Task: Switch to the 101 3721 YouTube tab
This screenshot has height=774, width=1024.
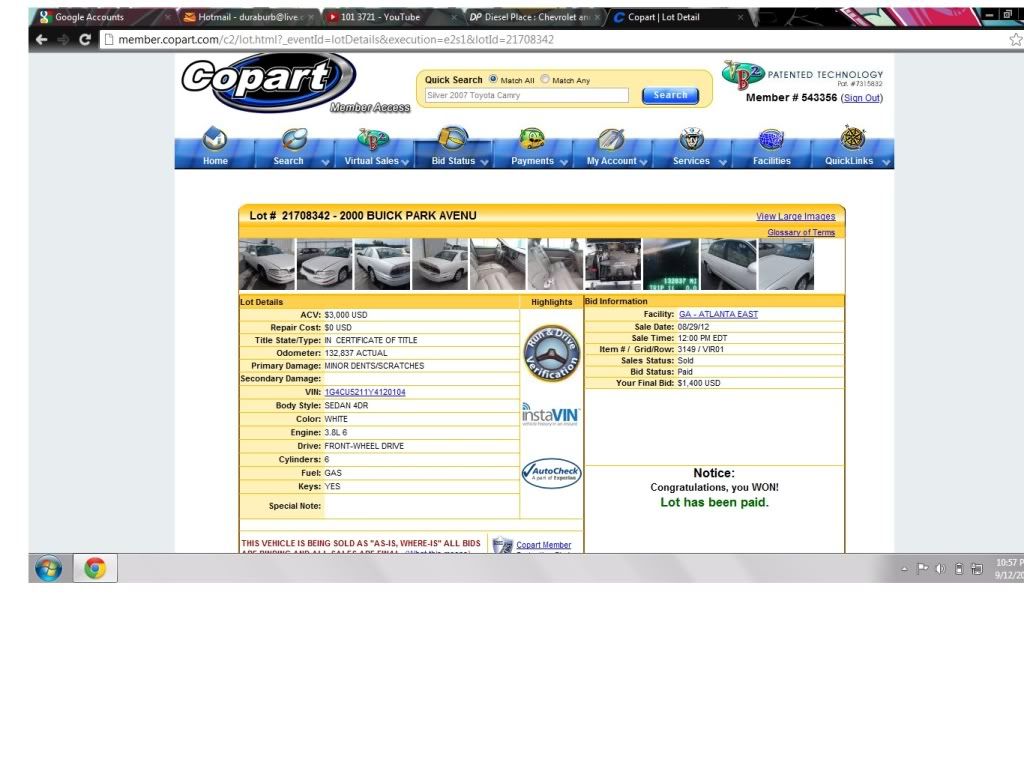Action: pyautogui.click(x=392, y=17)
